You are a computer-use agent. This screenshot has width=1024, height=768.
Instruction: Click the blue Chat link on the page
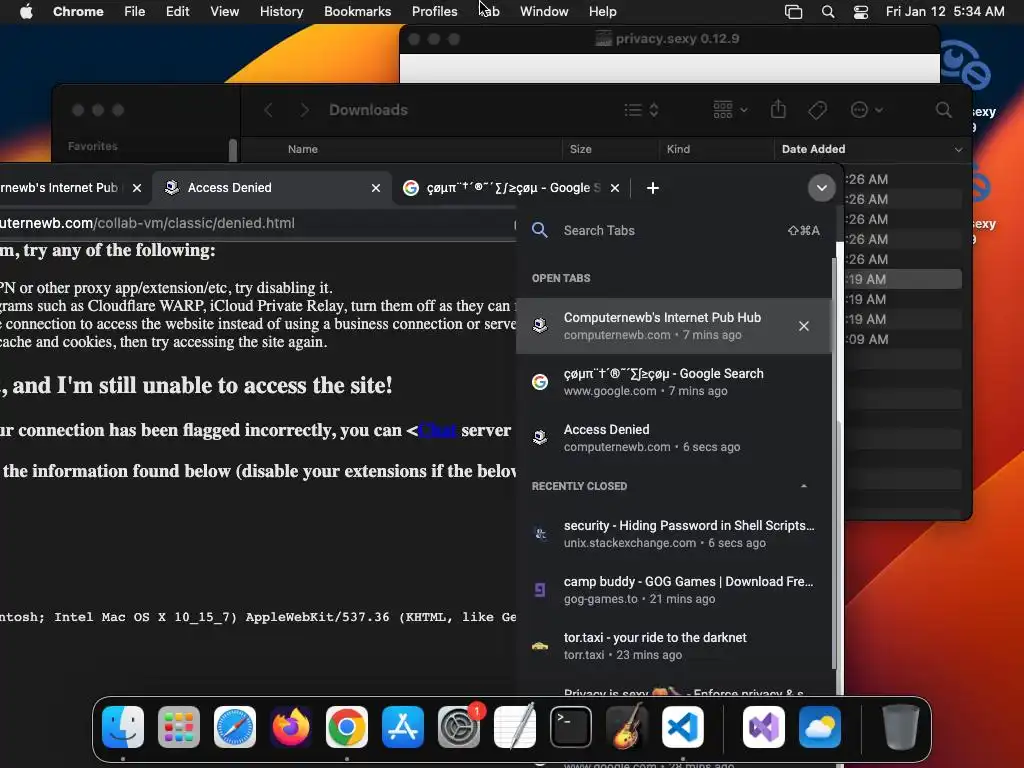pos(437,430)
